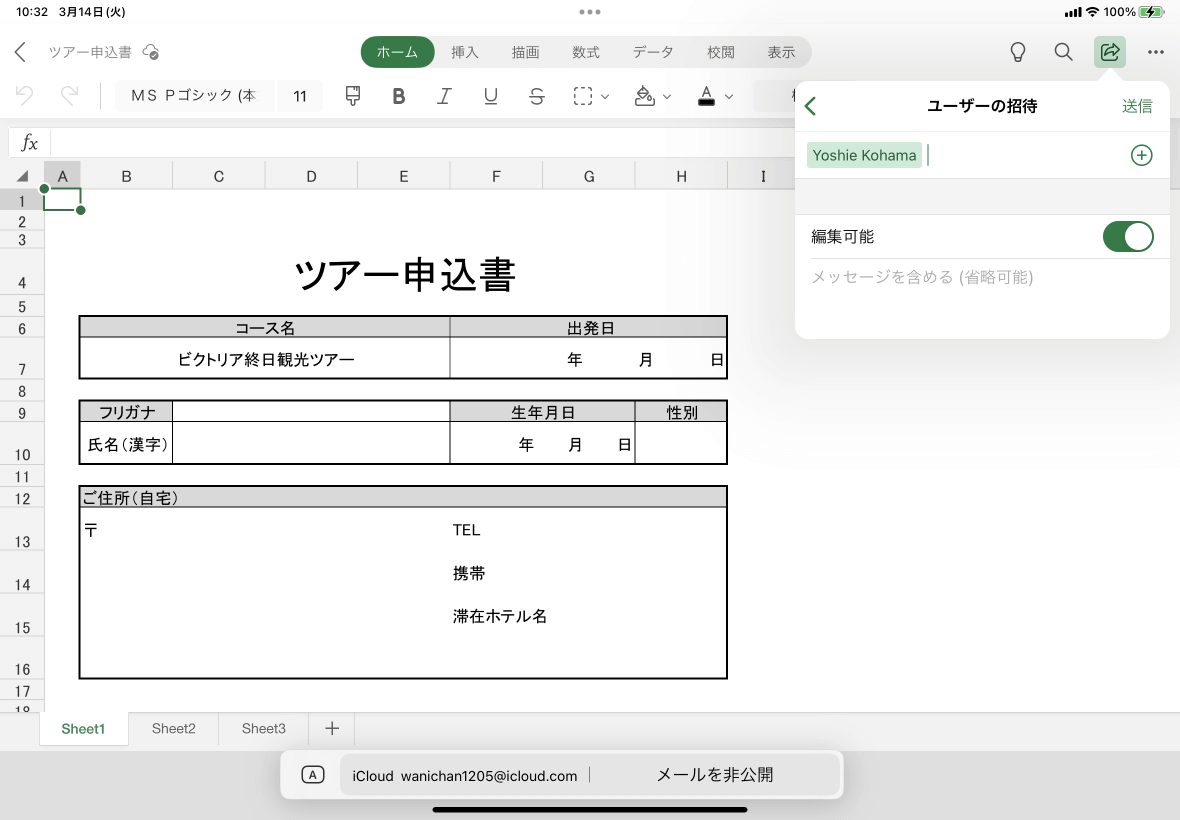Apply Underline formatting
Image resolution: width=1180 pixels, height=820 pixels.
click(x=491, y=96)
